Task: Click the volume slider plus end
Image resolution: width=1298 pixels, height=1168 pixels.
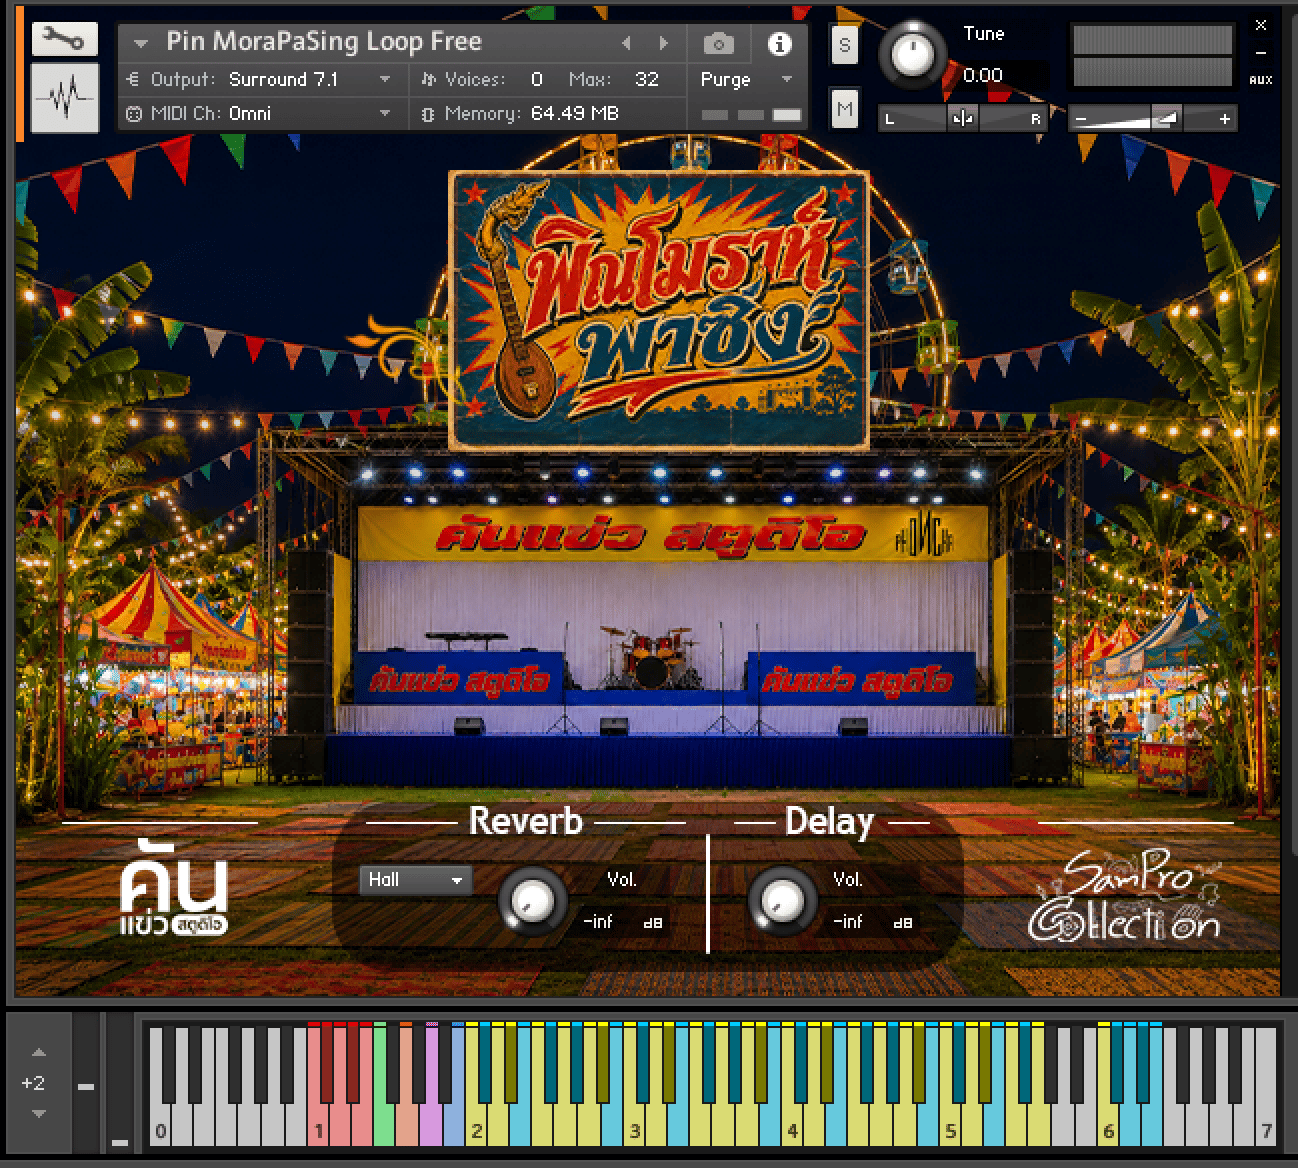Action: [1224, 119]
